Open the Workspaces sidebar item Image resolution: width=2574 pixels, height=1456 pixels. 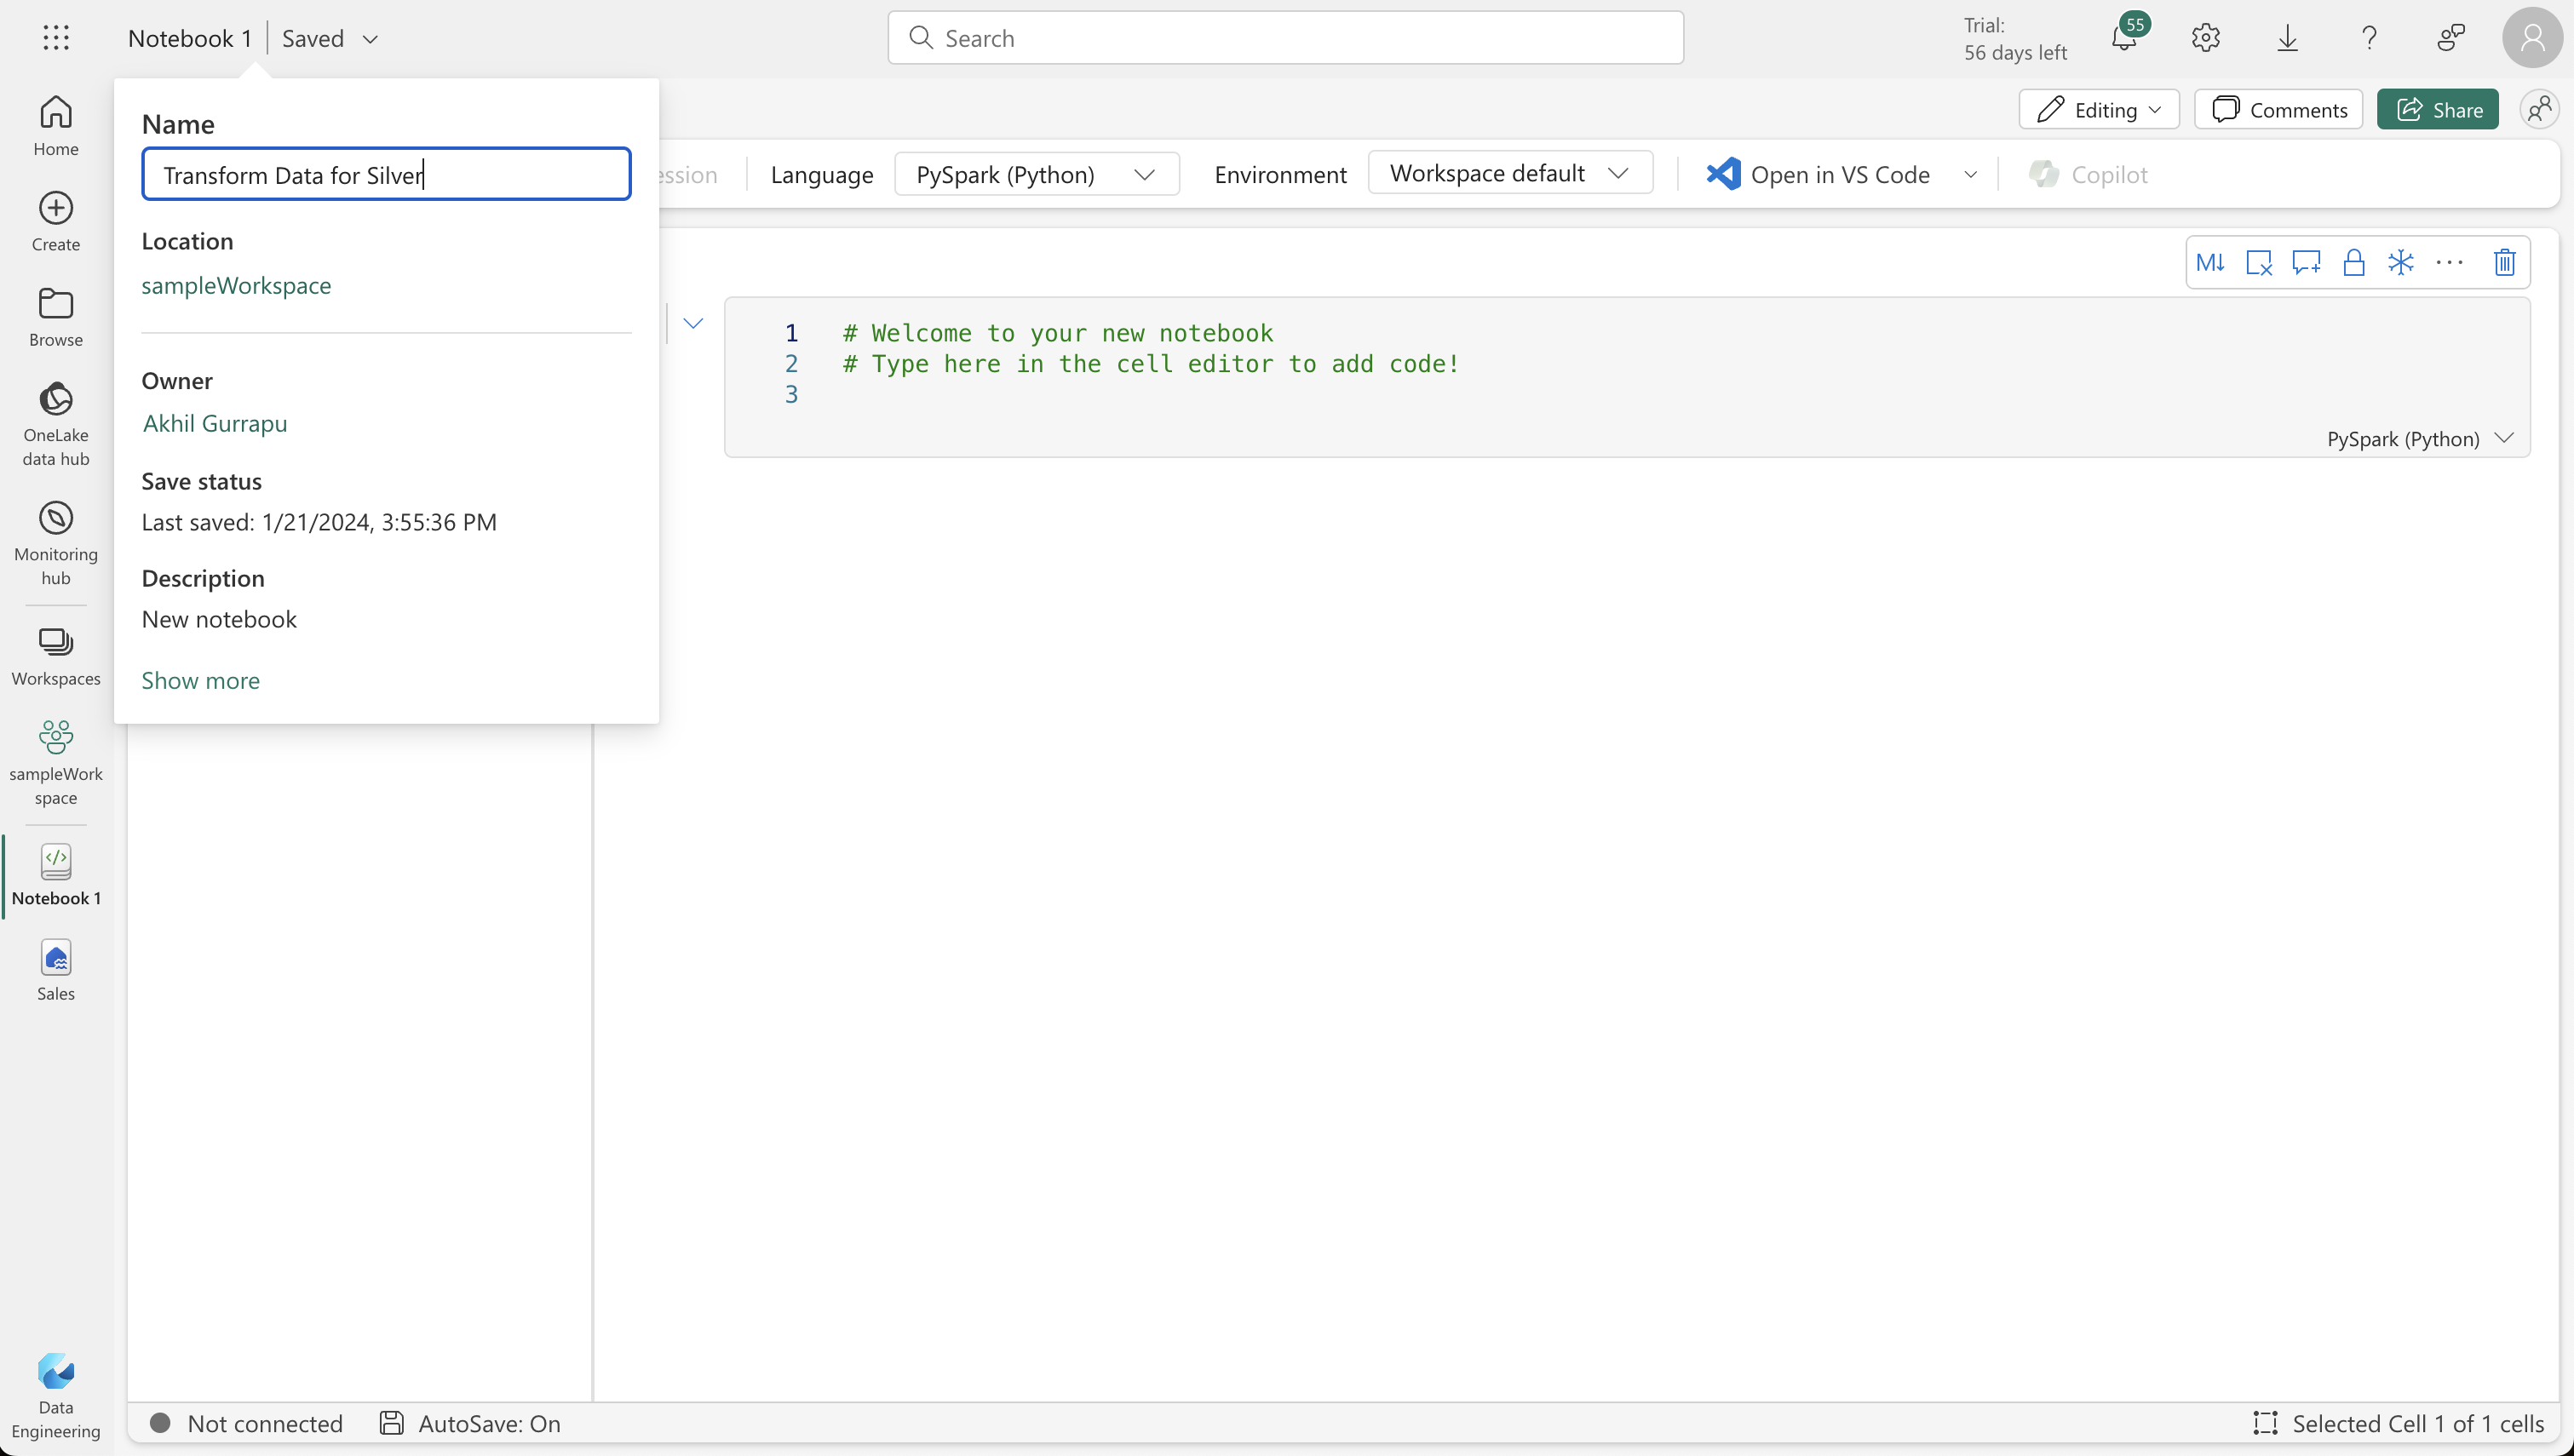click(x=56, y=656)
